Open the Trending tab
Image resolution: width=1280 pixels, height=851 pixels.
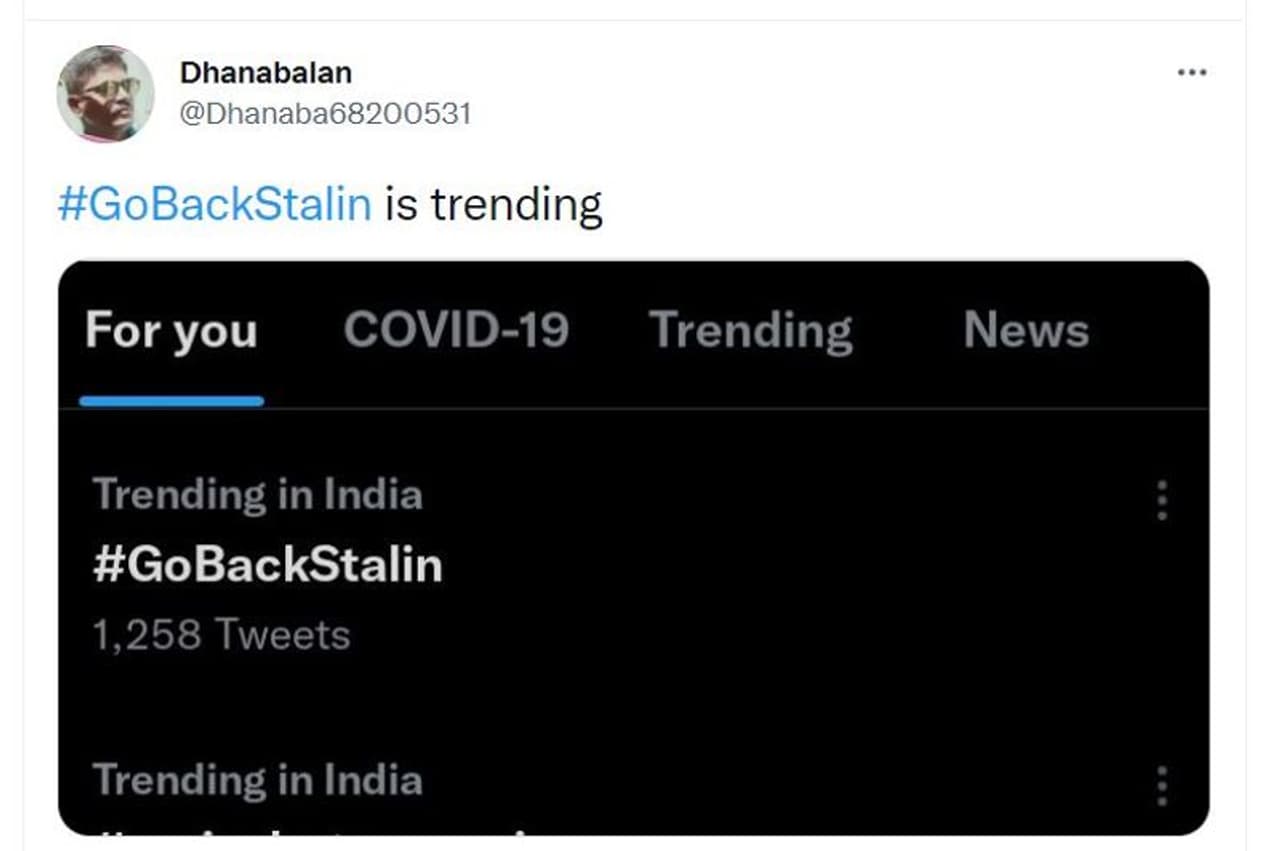pyautogui.click(x=750, y=330)
